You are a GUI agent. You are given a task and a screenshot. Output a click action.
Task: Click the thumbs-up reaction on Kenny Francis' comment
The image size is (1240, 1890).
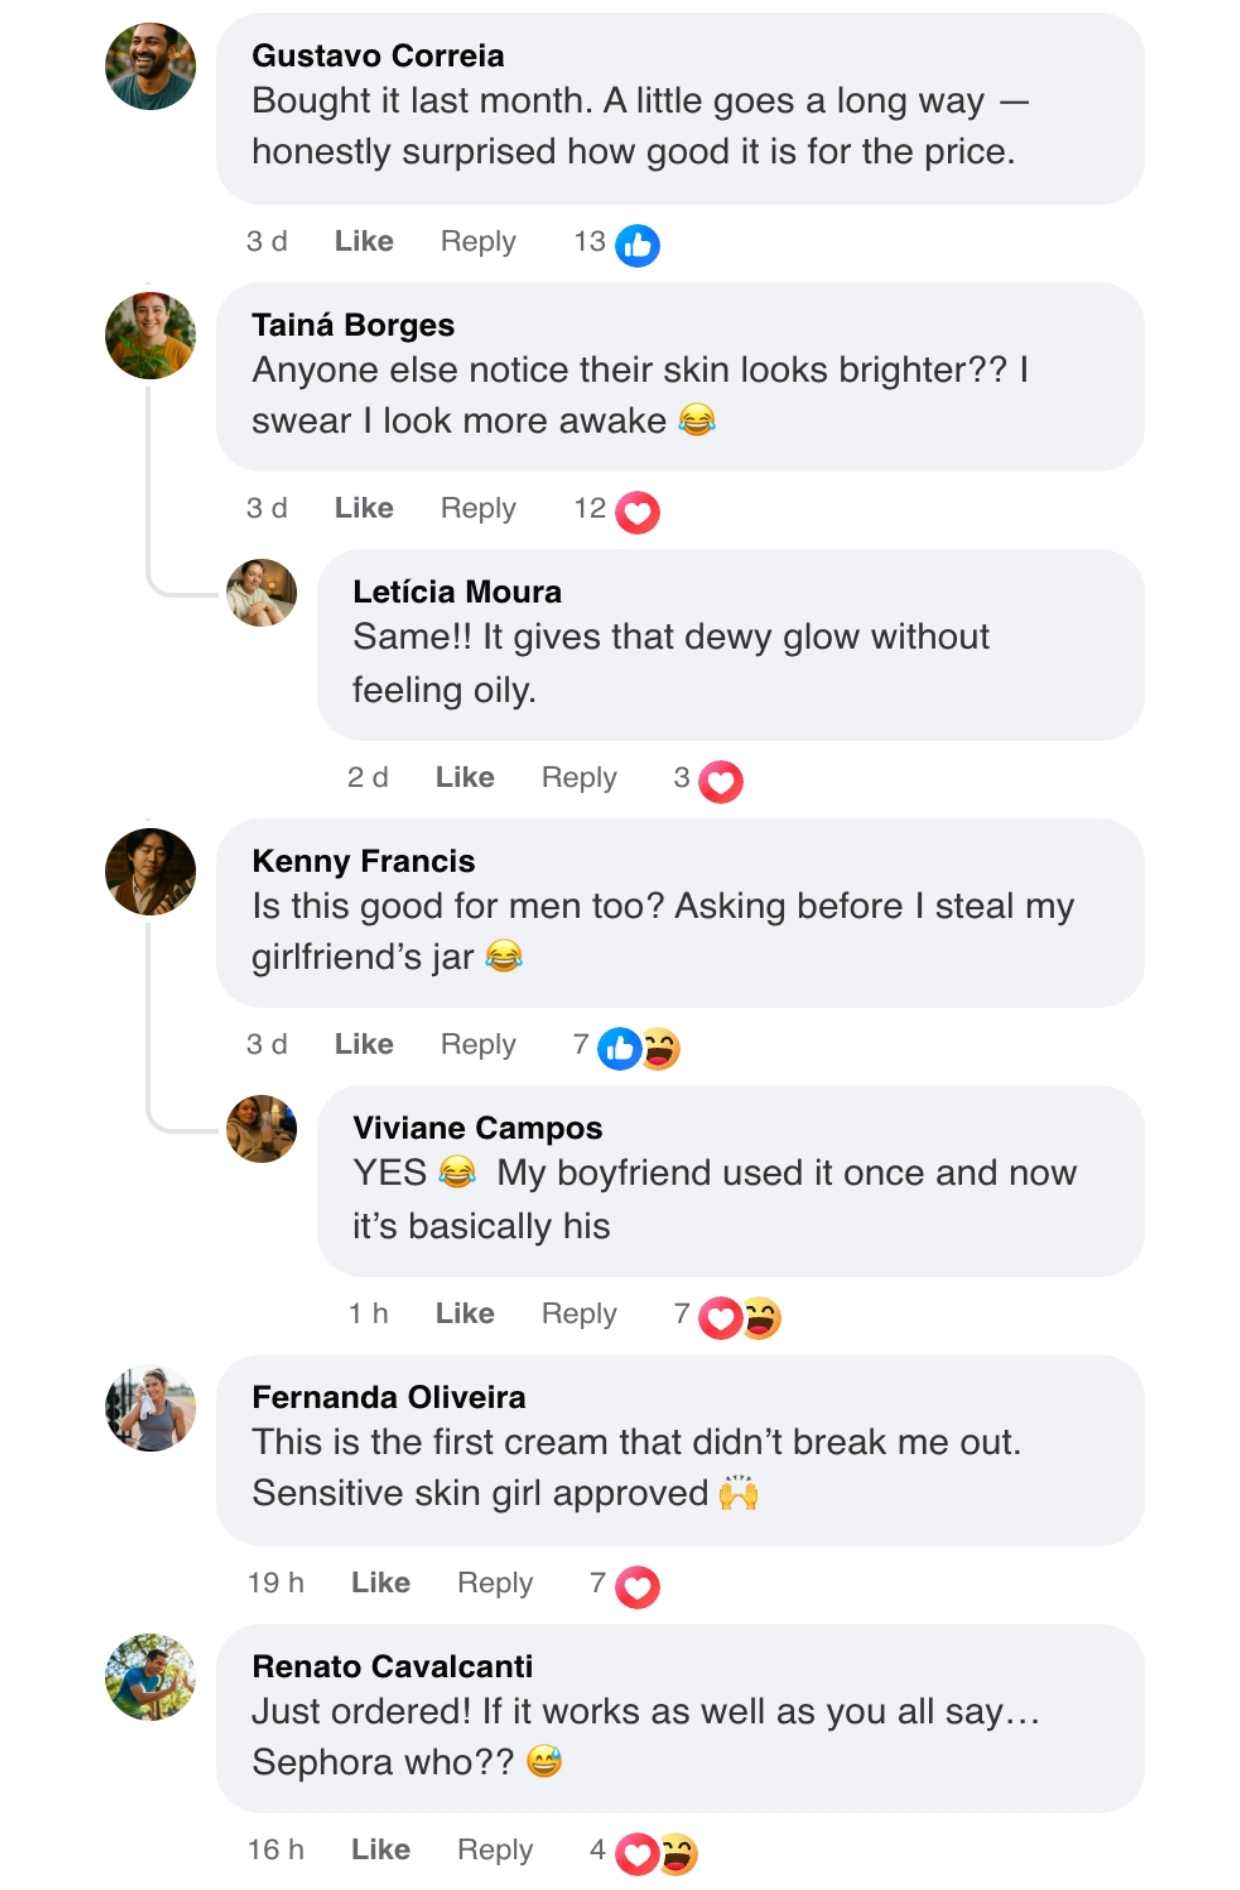(x=619, y=1048)
